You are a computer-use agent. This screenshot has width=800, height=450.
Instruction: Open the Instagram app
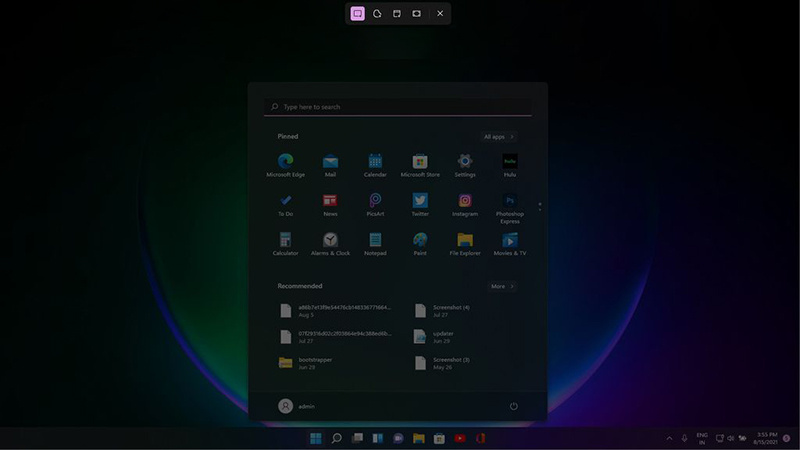[465, 205]
